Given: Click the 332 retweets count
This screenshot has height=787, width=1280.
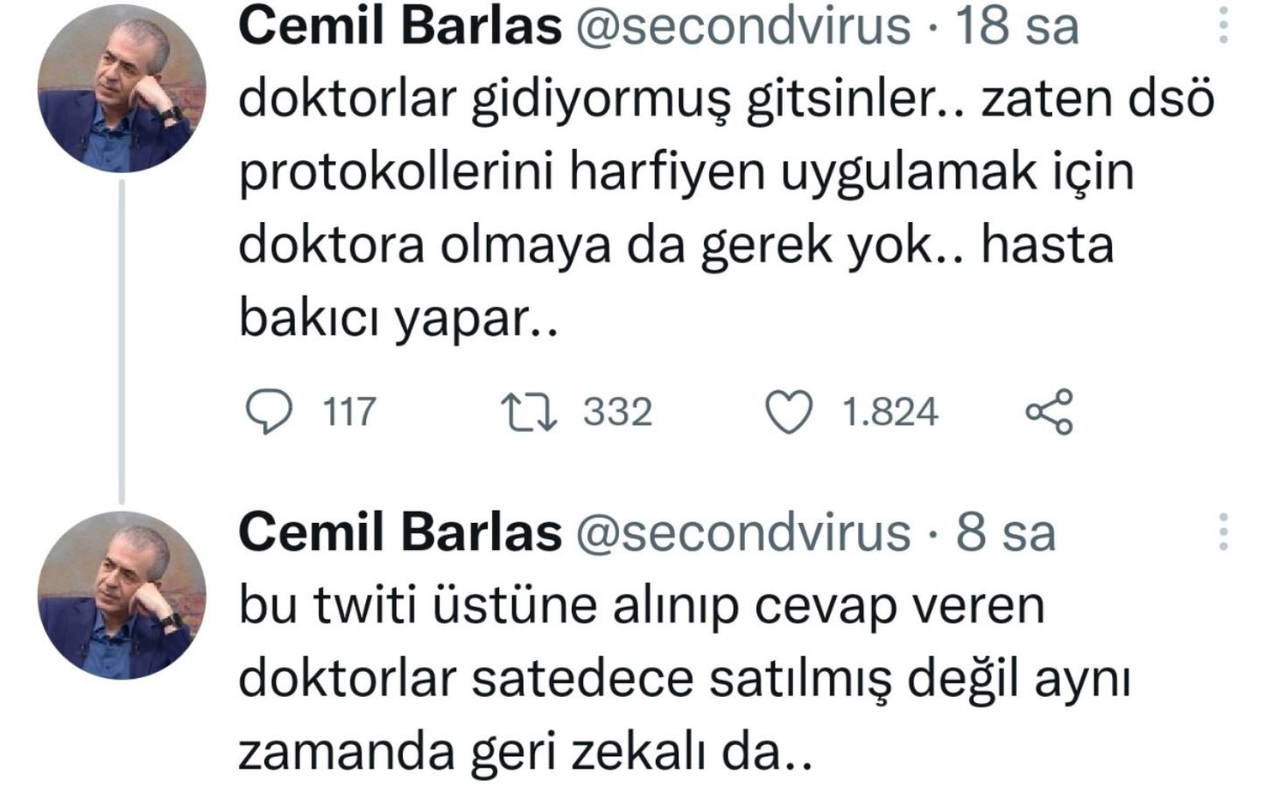Looking at the screenshot, I should 617,413.
